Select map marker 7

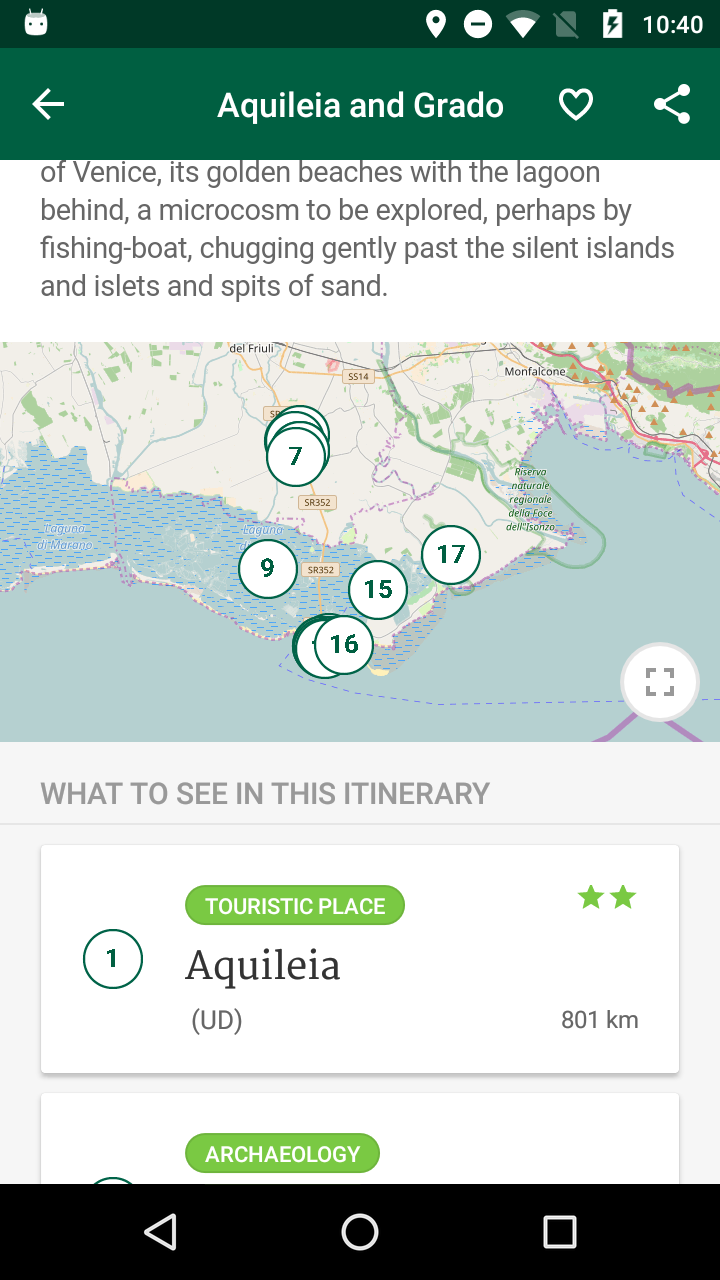pyautogui.click(x=297, y=456)
